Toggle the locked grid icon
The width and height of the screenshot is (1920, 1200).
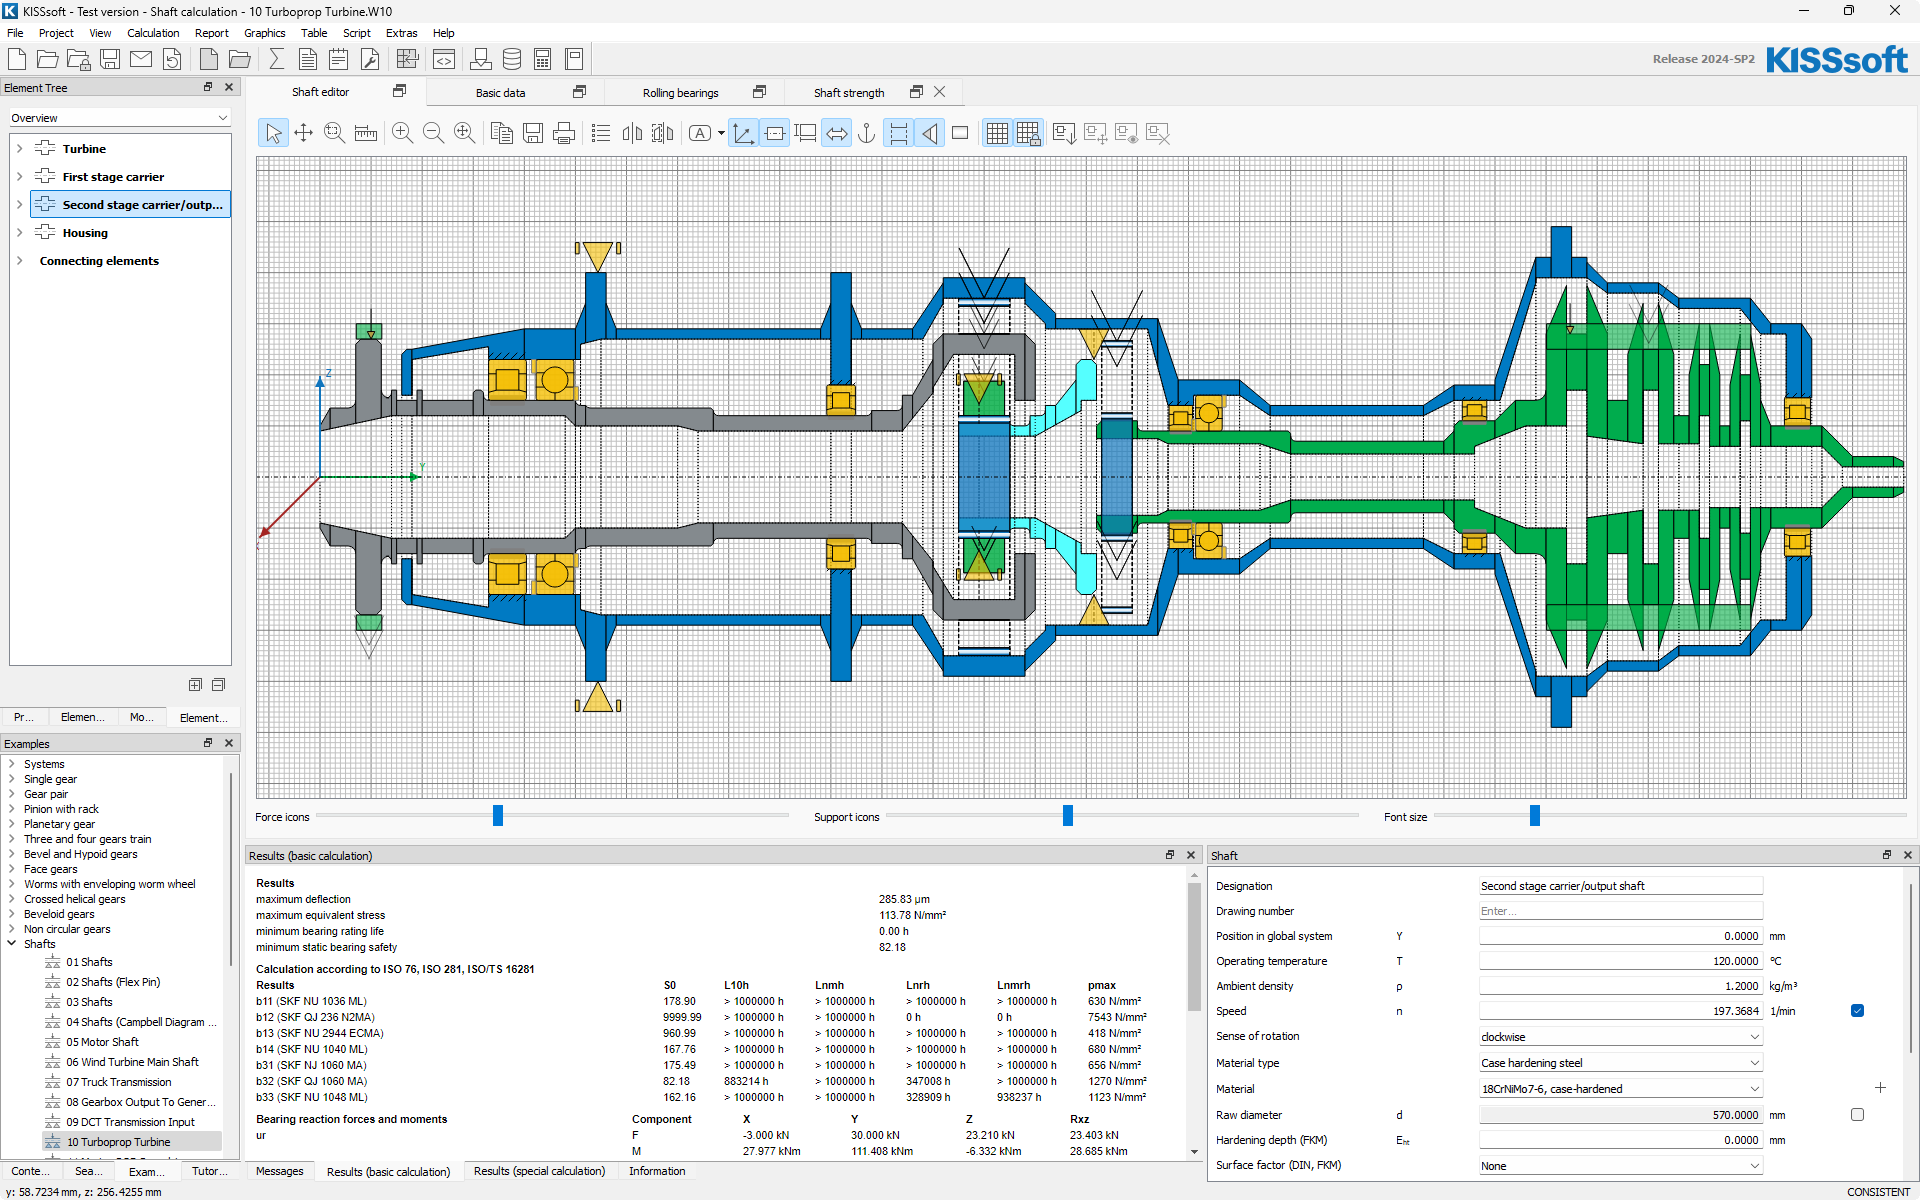click(1028, 133)
